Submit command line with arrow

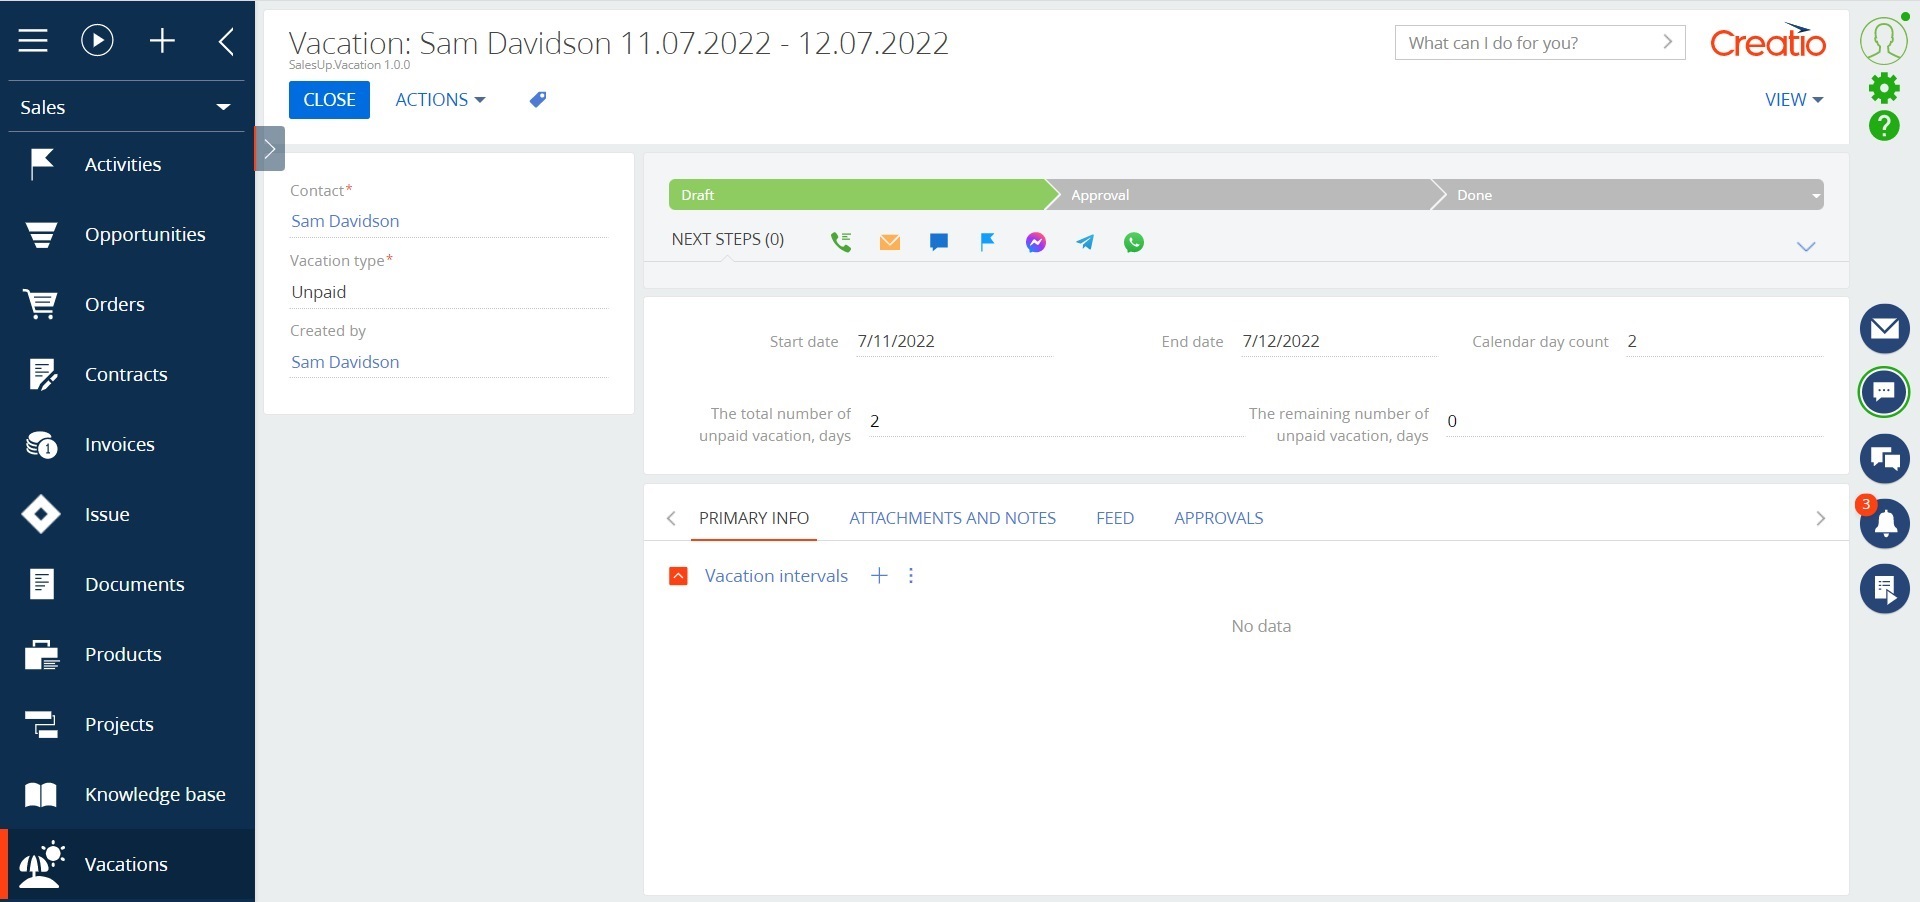pyautogui.click(x=1668, y=42)
